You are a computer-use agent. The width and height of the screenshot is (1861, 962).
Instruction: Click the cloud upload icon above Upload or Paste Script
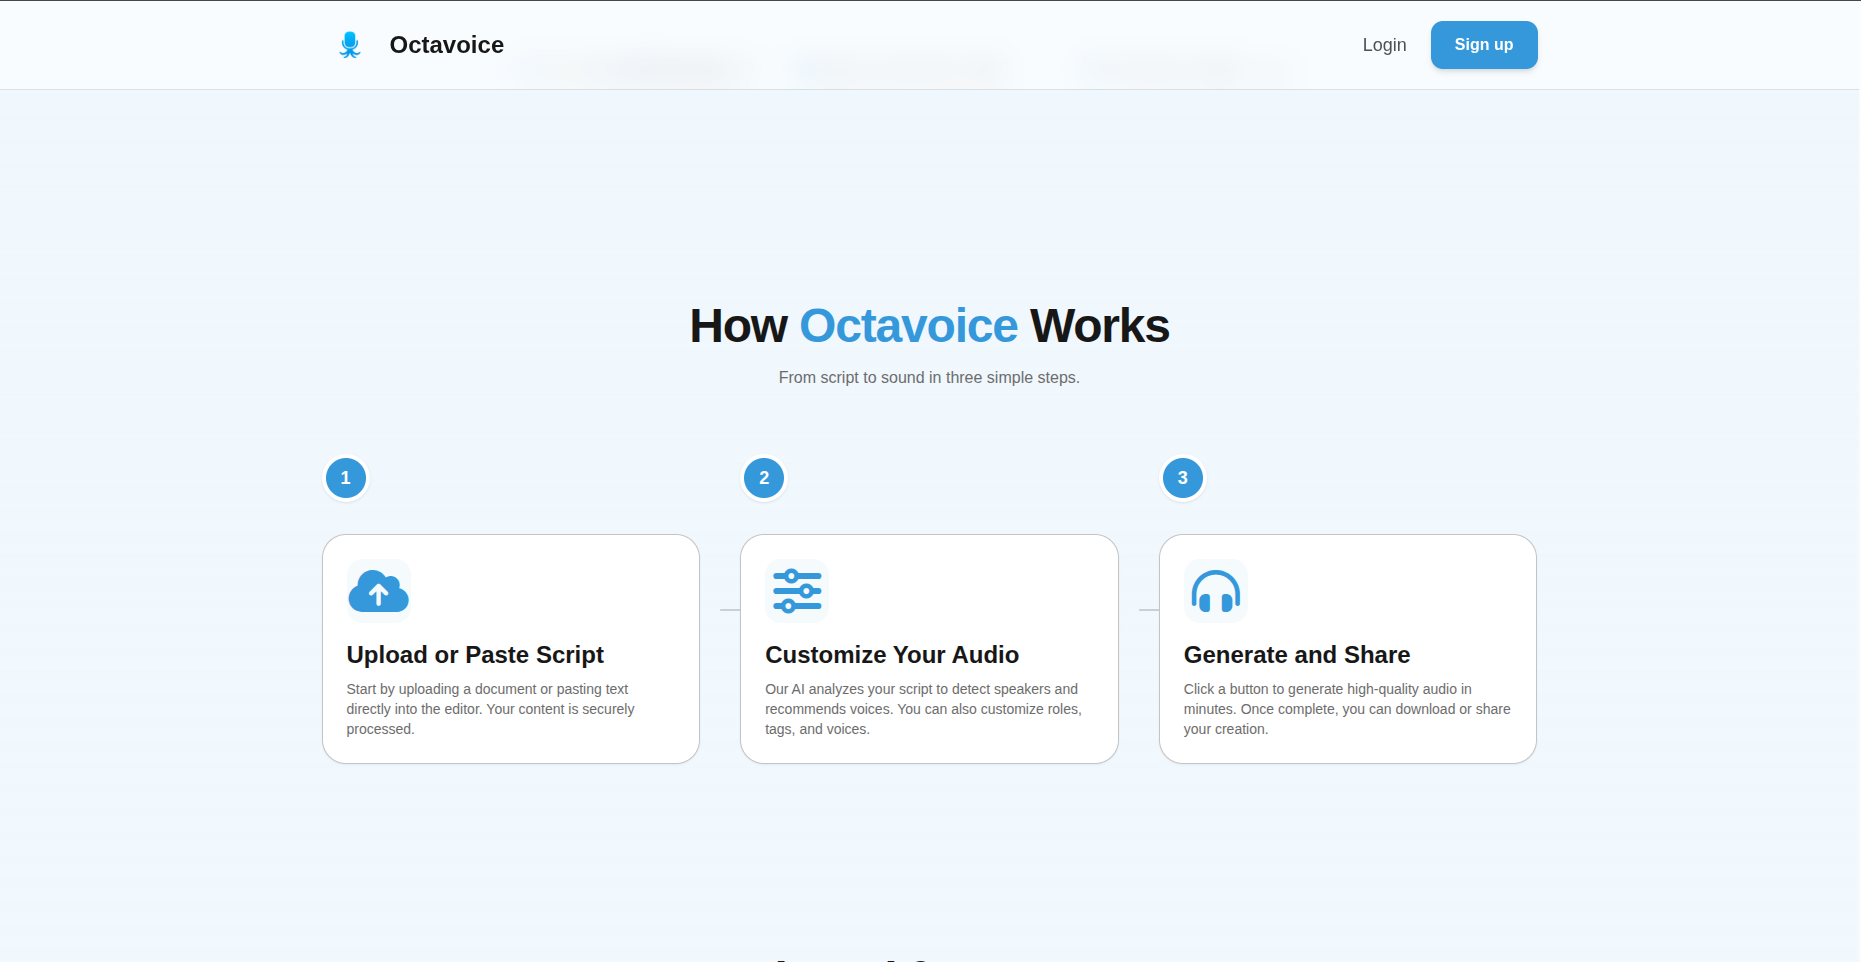click(378, 591)
